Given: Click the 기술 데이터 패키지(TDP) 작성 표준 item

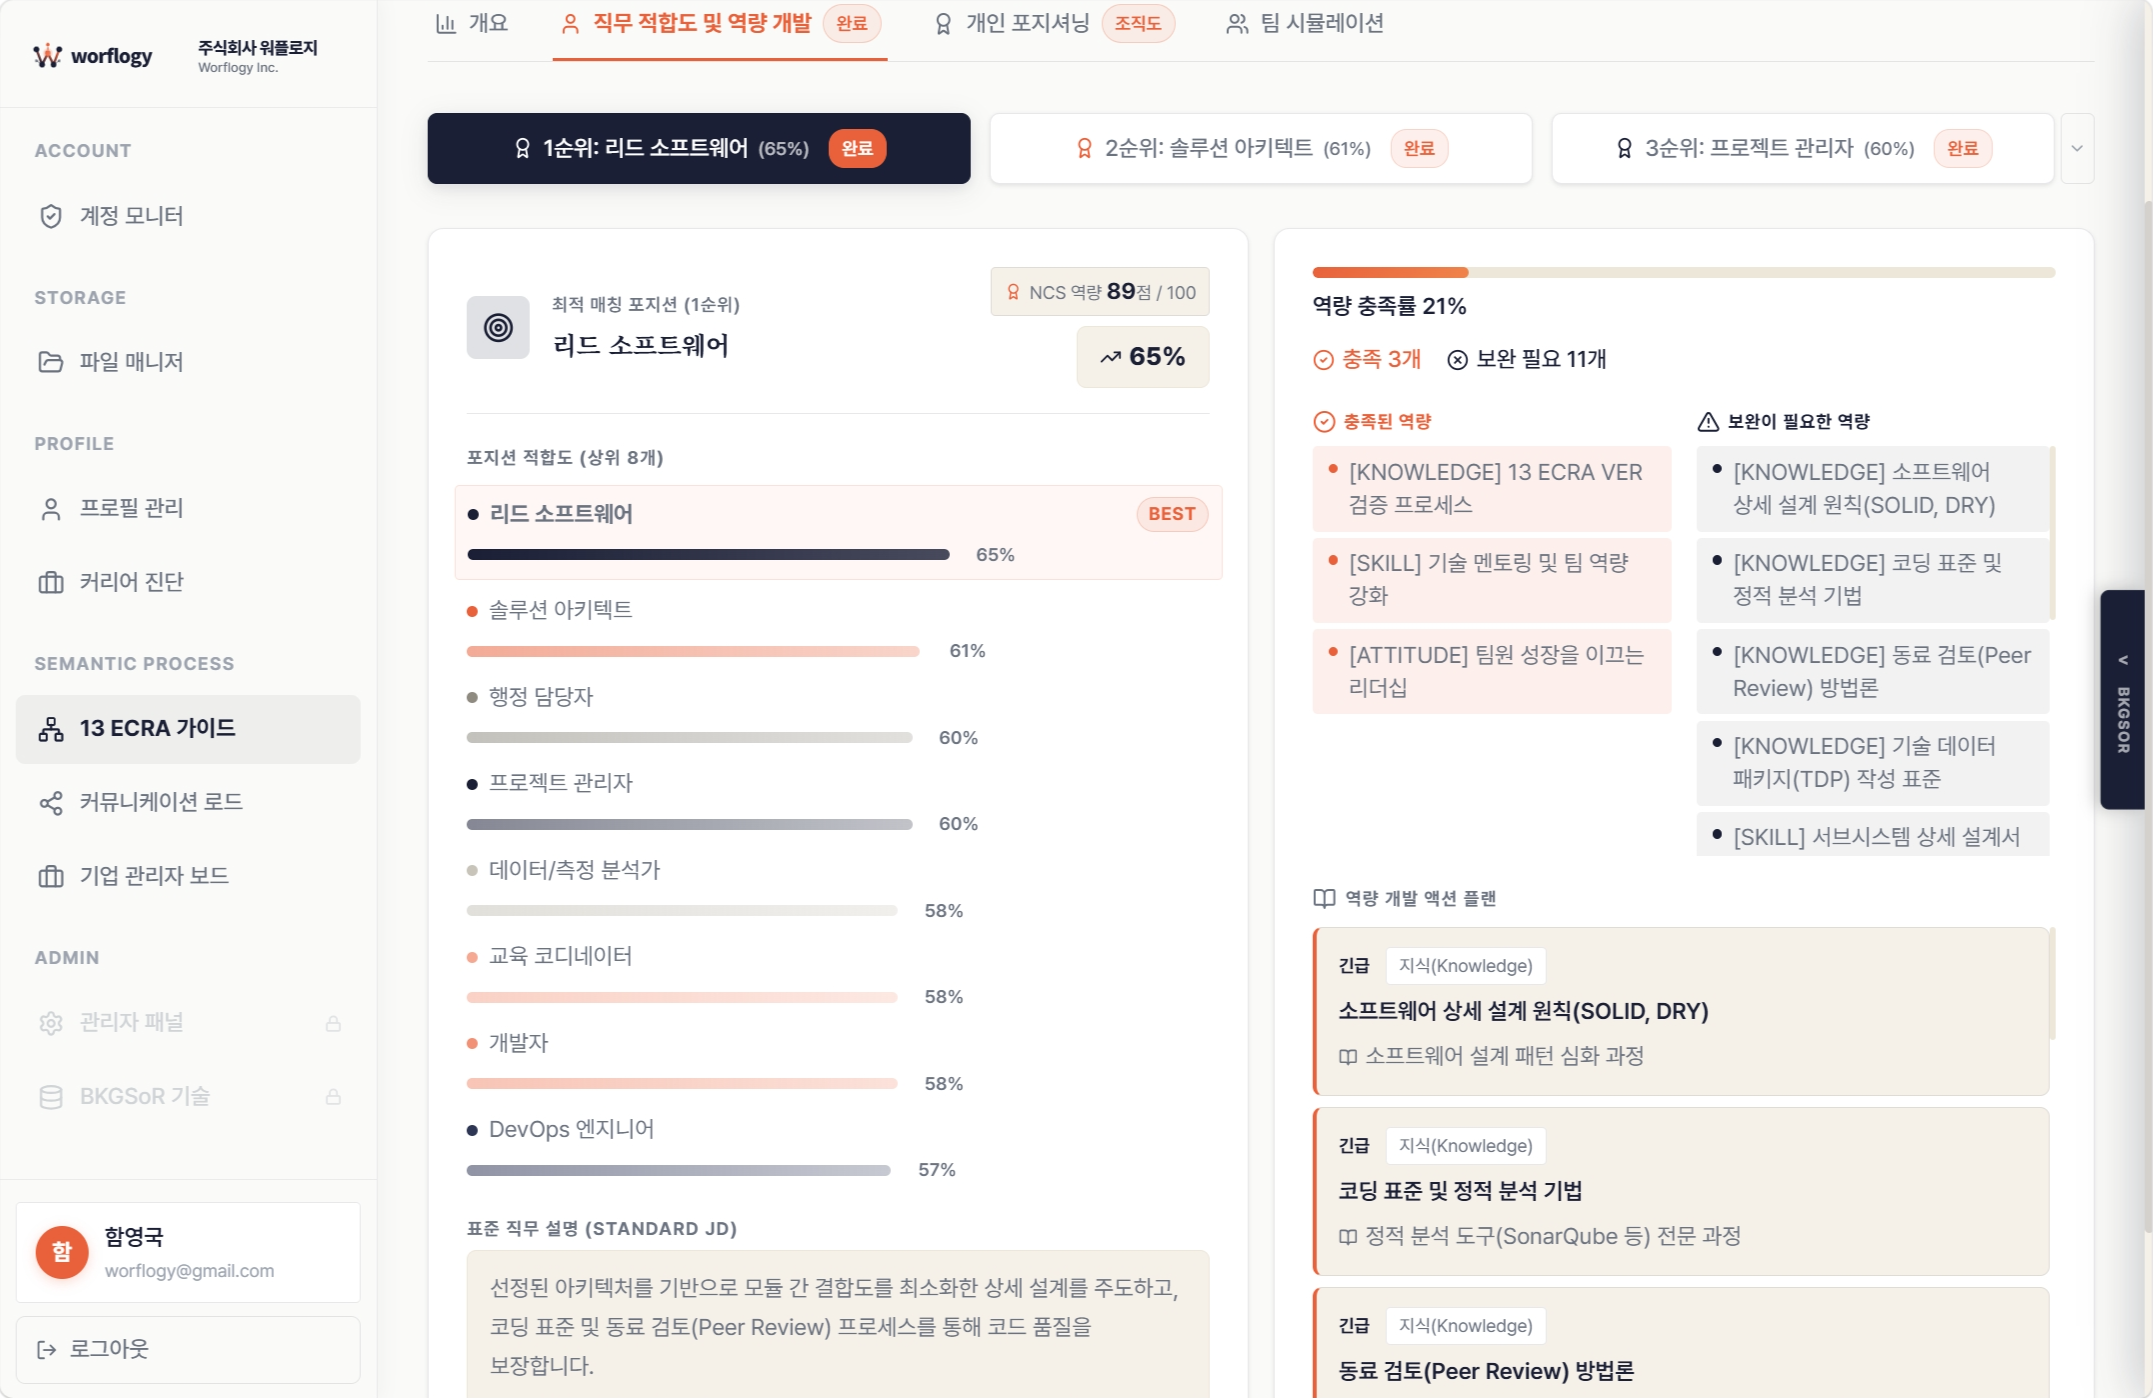Looking at the screenshot, I should tap(1872, 762).
